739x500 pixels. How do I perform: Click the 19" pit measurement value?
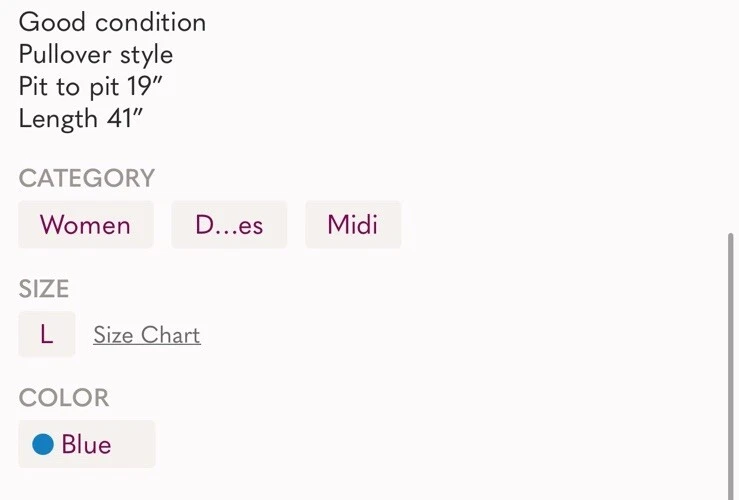point(145,86)
